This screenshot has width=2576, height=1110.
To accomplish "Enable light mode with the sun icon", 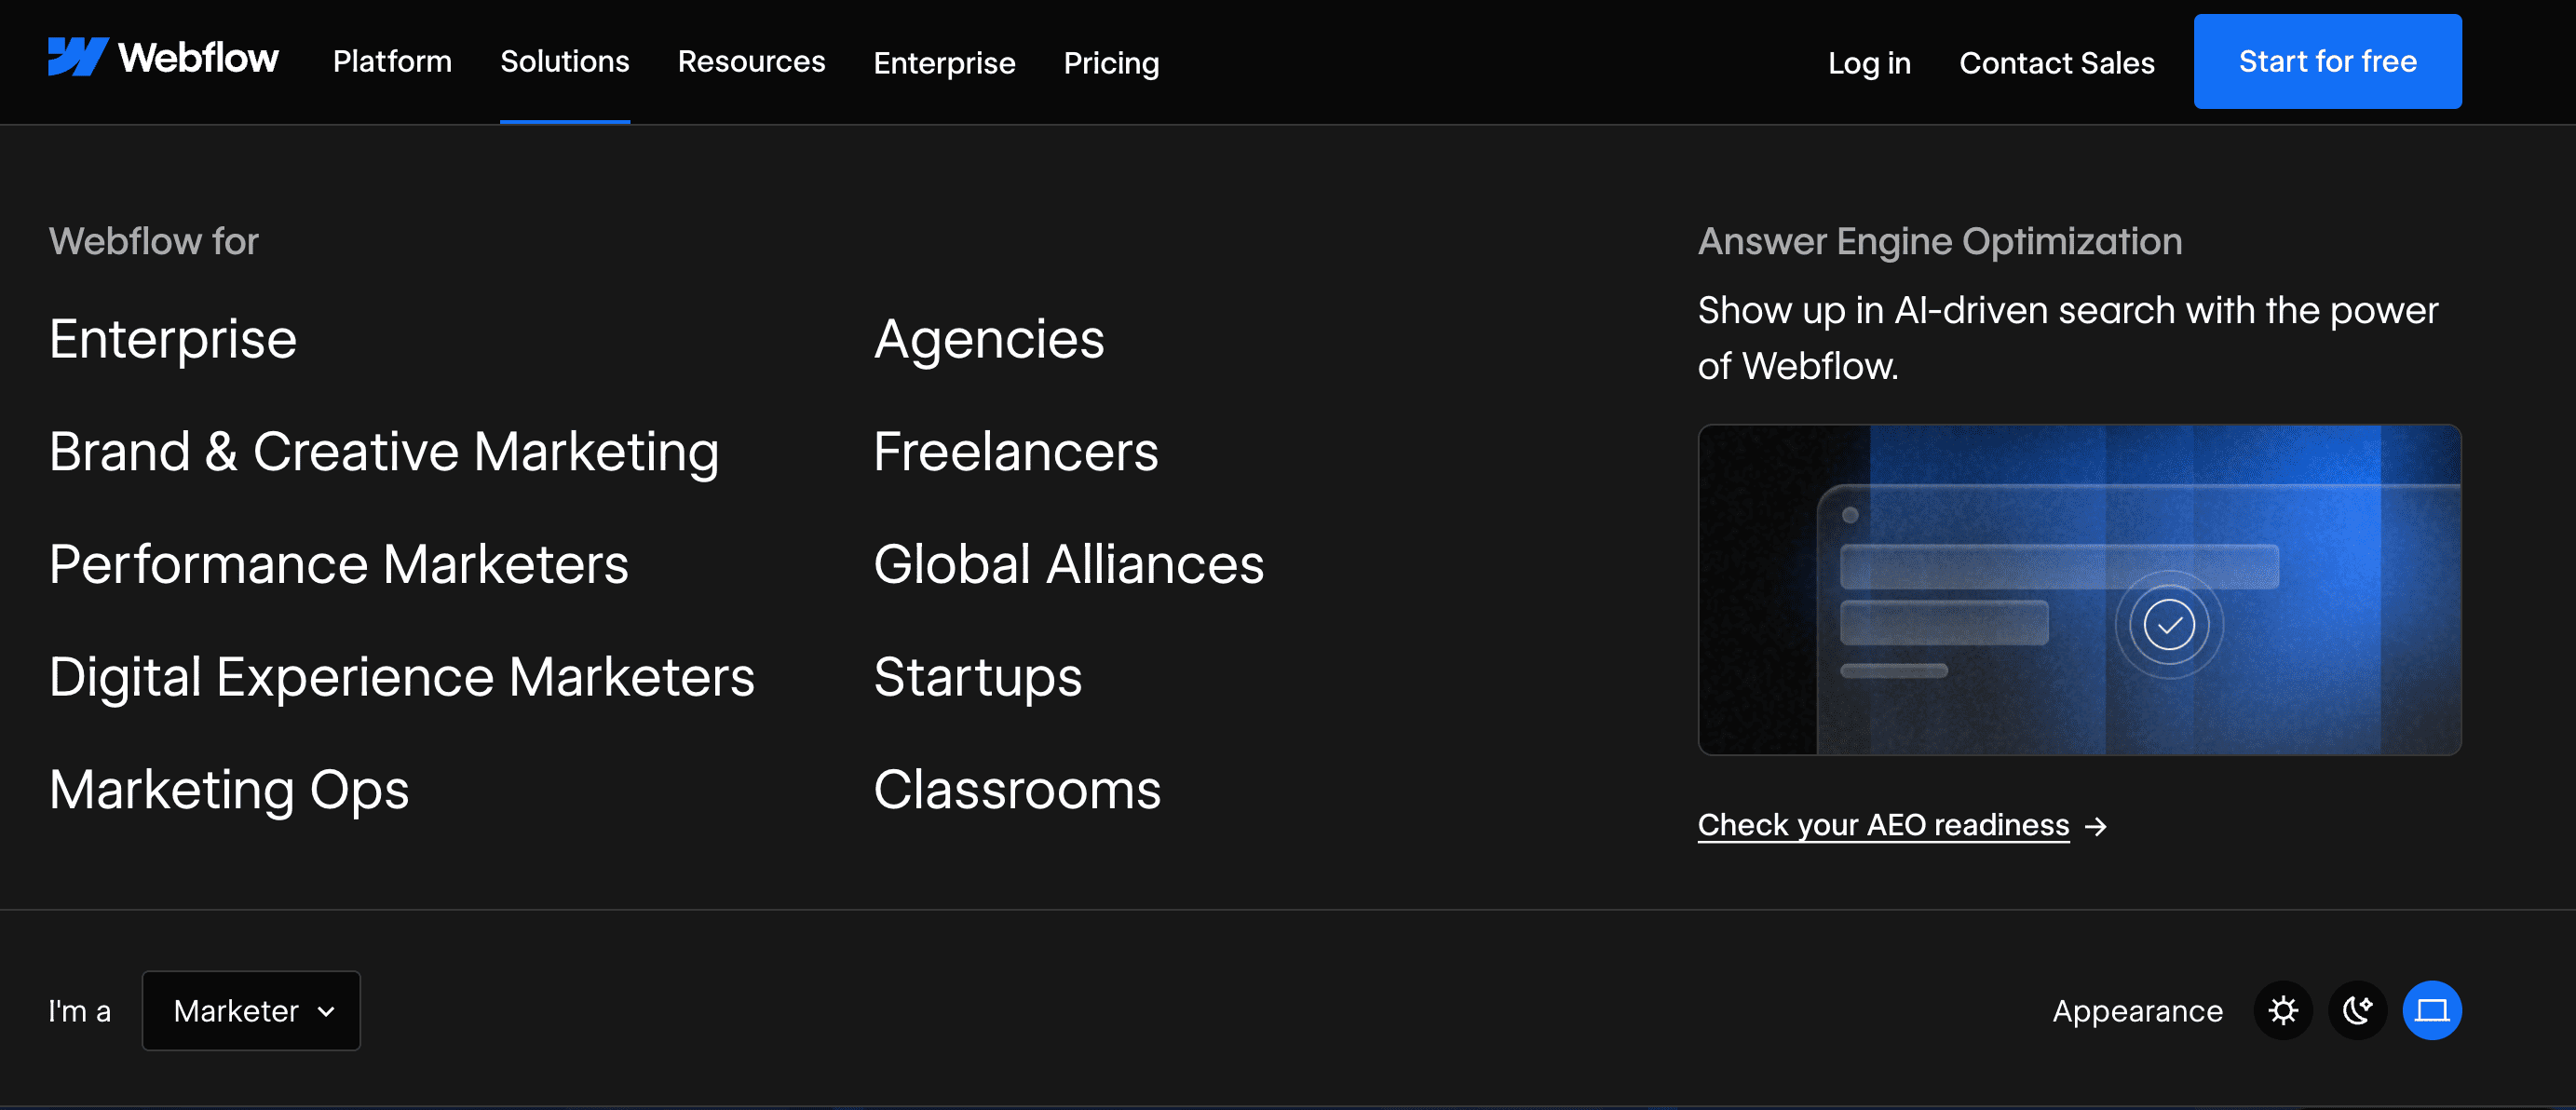I will 2283,1010.
